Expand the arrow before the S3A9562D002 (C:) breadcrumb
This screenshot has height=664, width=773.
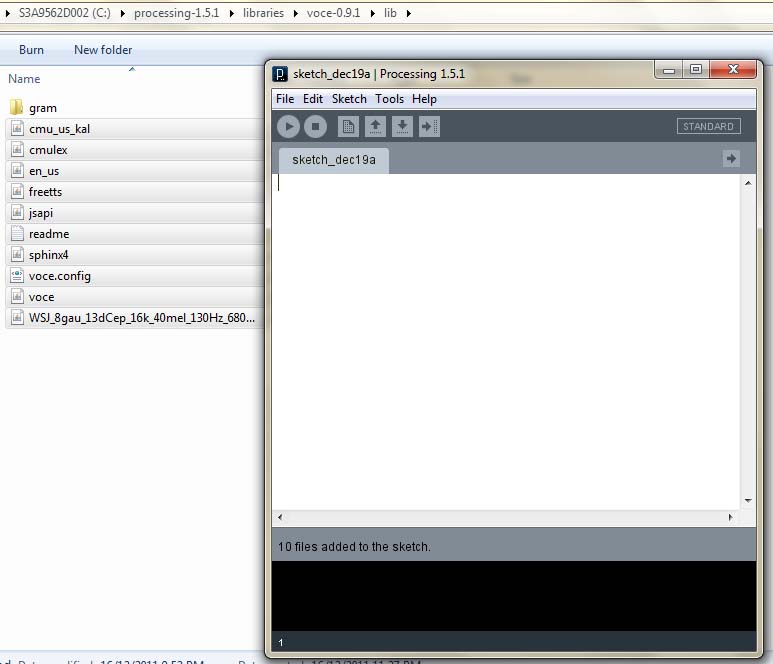[x=7, y=13]
